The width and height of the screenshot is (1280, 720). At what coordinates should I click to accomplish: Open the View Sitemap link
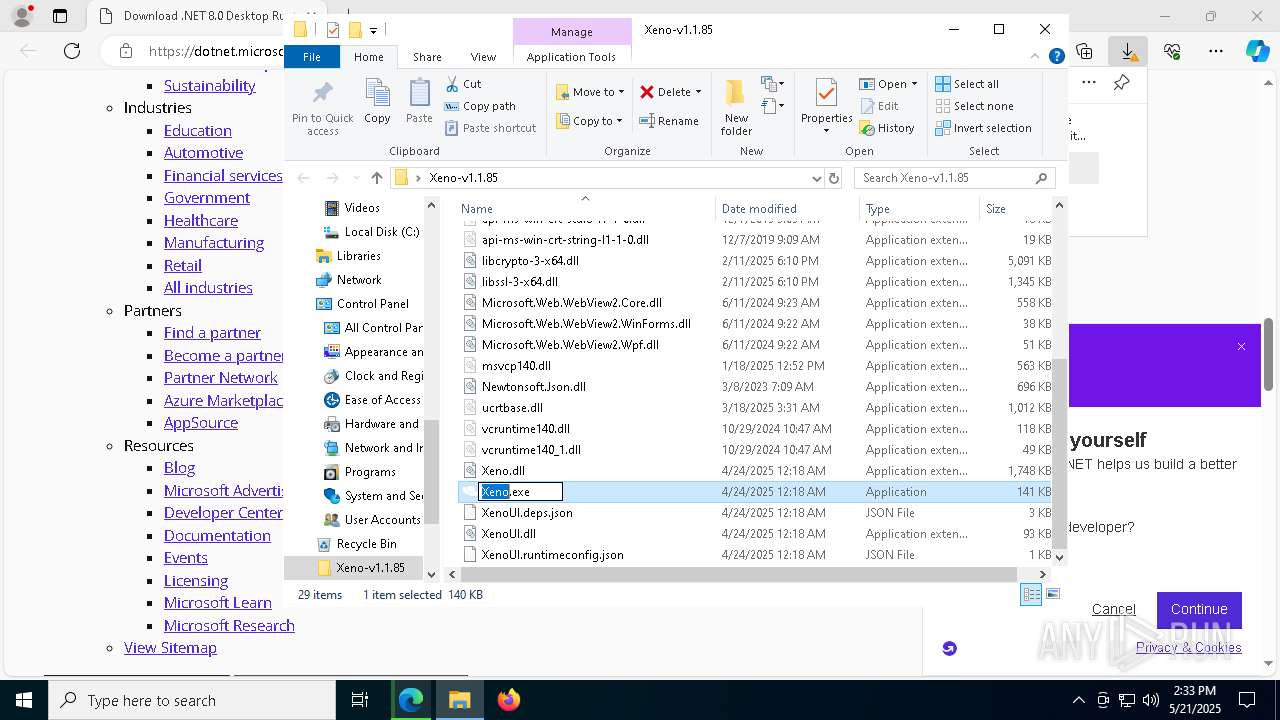pyautogui.click(x=170, y=648)
